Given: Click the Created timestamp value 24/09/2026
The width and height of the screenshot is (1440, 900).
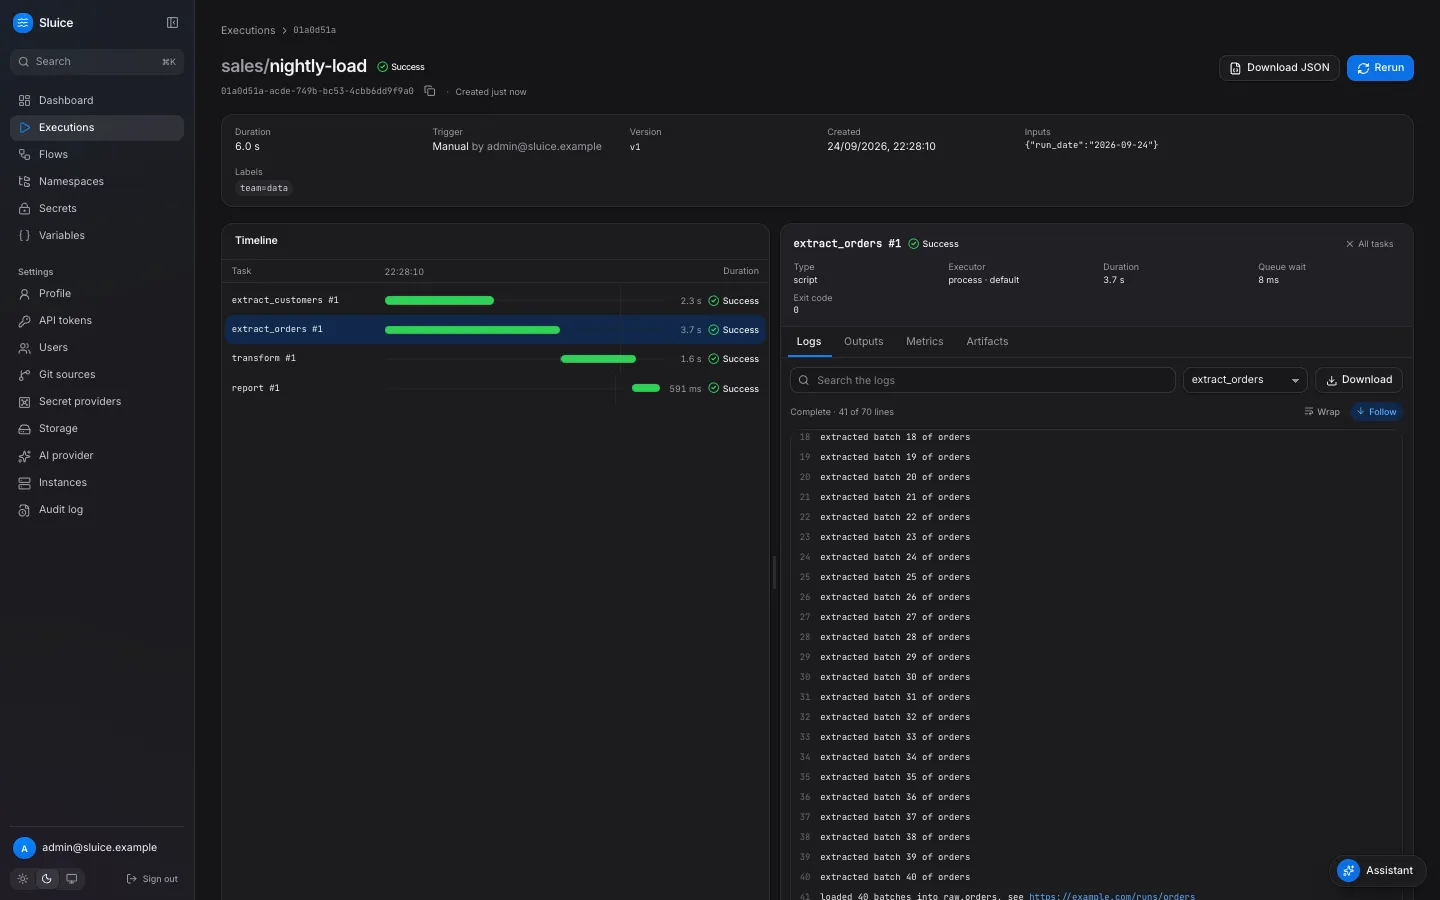Looking at the screenshot, I should point(881,146).
